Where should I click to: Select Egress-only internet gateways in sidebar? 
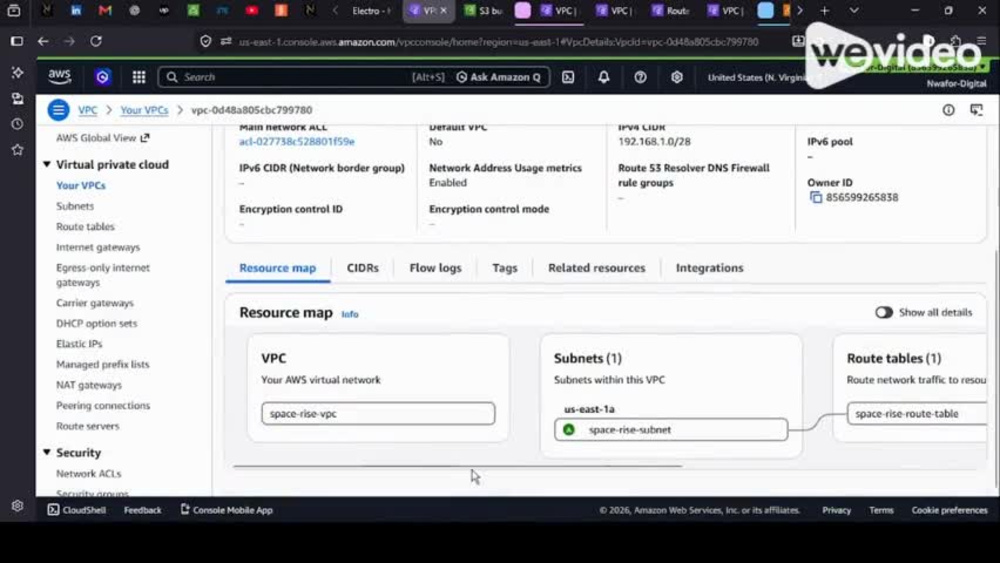pos(103,275)
